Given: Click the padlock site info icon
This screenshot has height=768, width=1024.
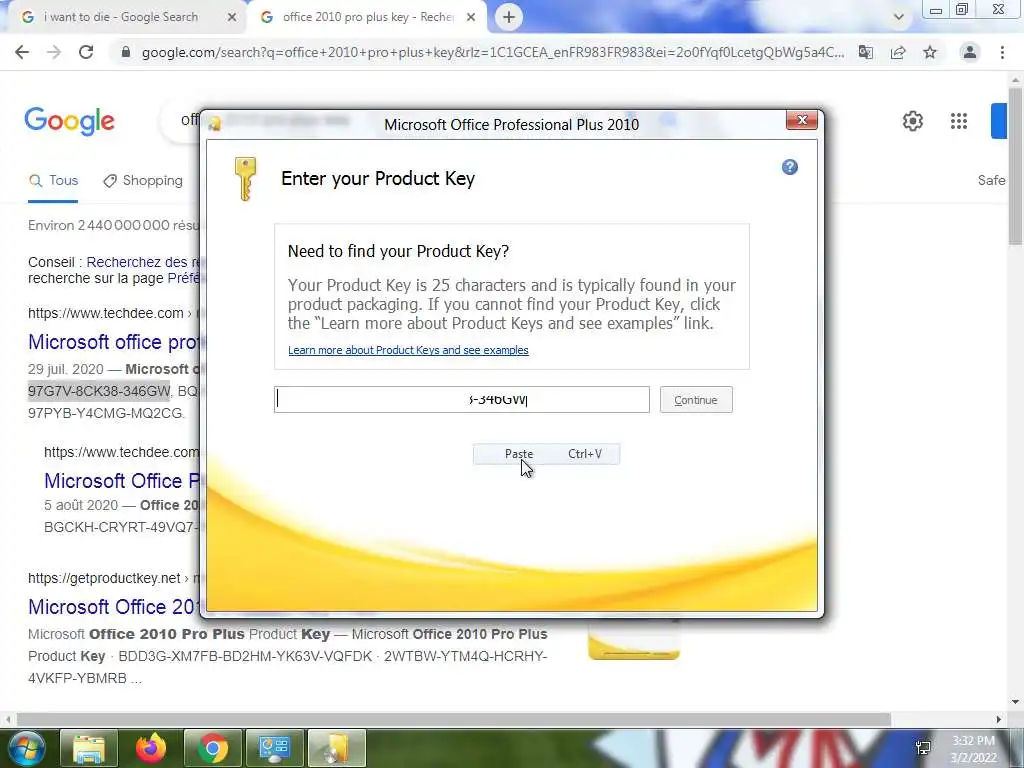Looking at the screenshot, I should [126, 52].
